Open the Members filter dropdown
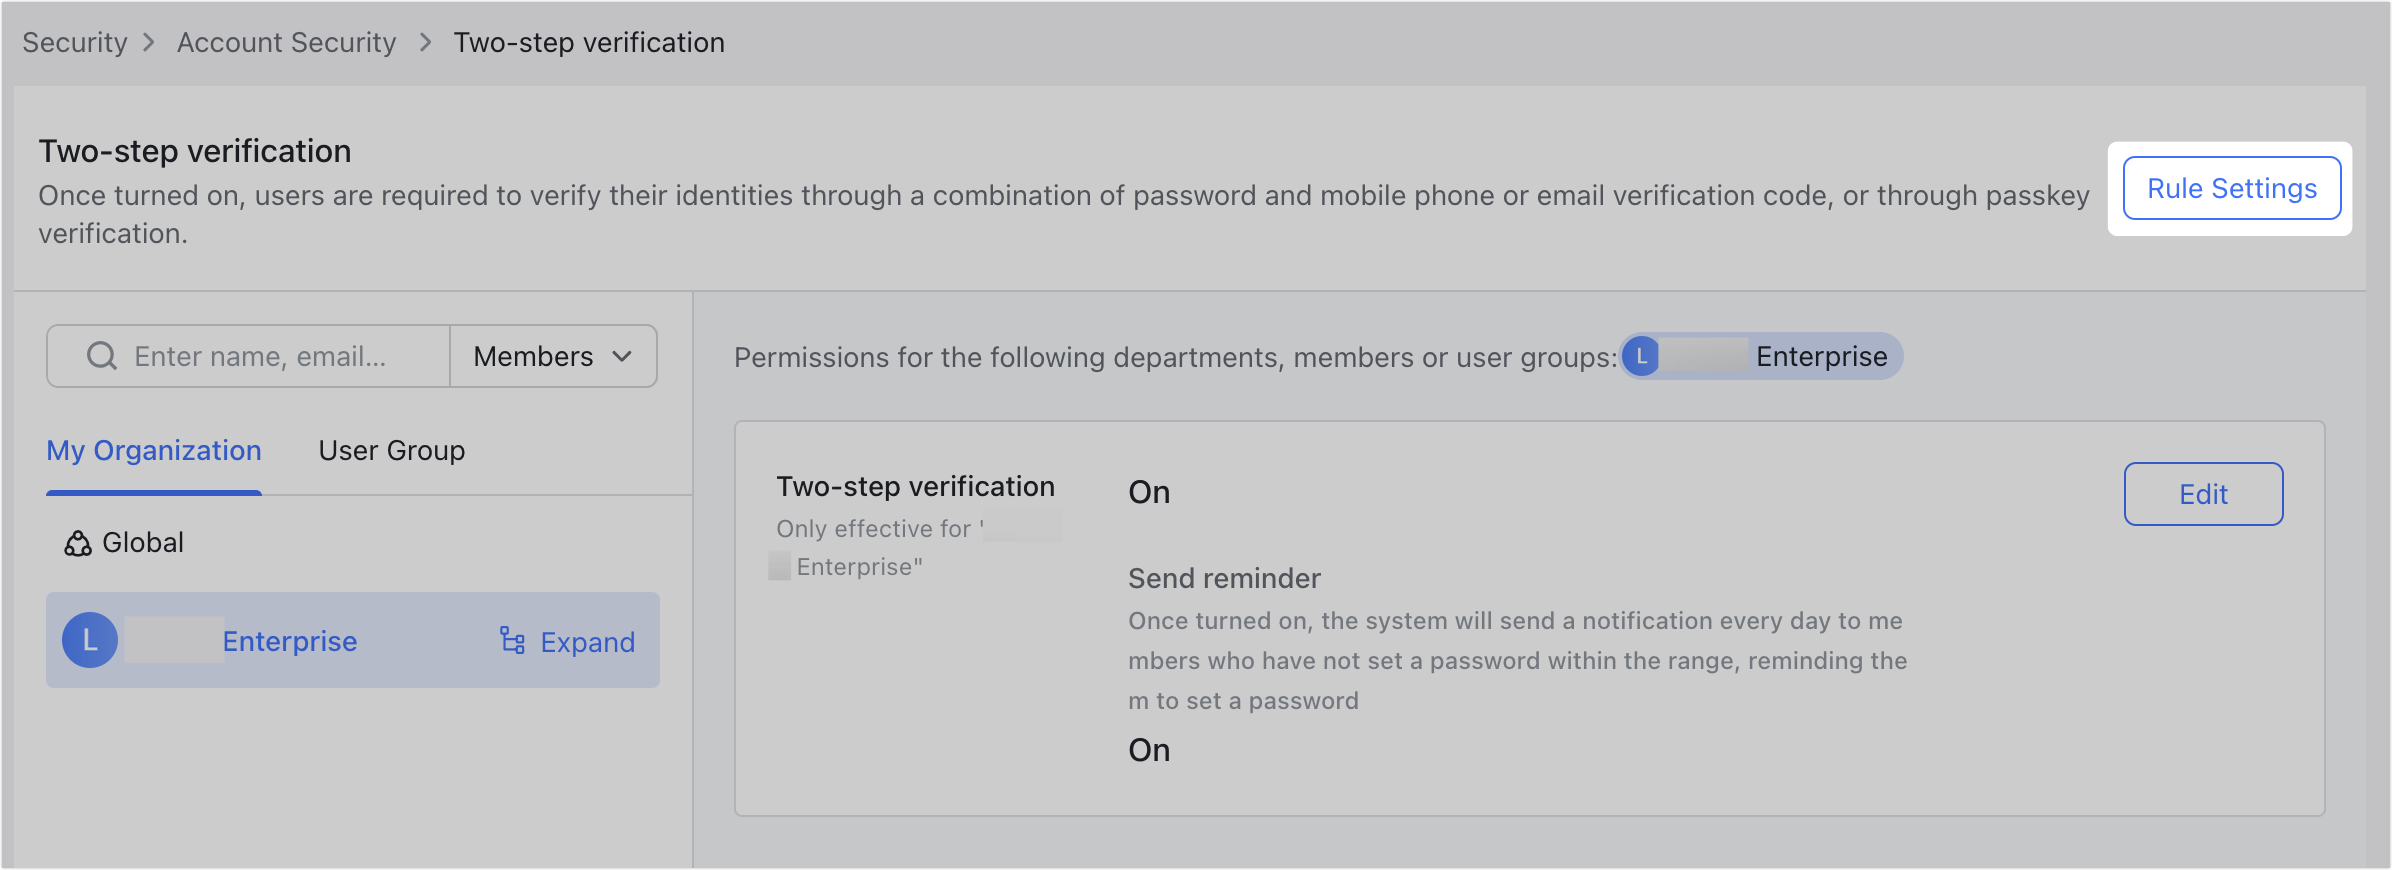This screenshot has height=870, width=2392. 552,356
